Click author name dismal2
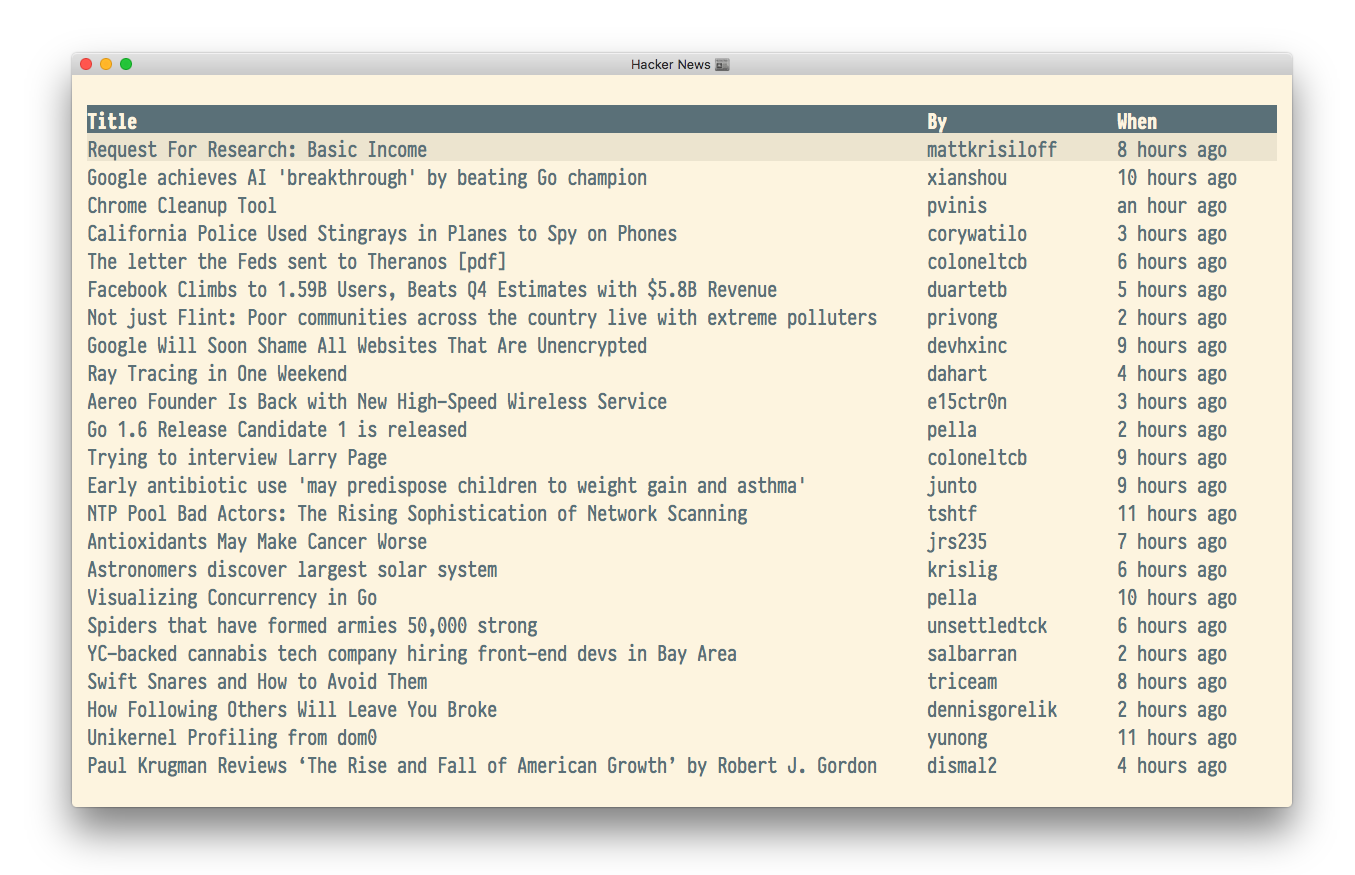The image size is (1355, 875). point(962,765)
